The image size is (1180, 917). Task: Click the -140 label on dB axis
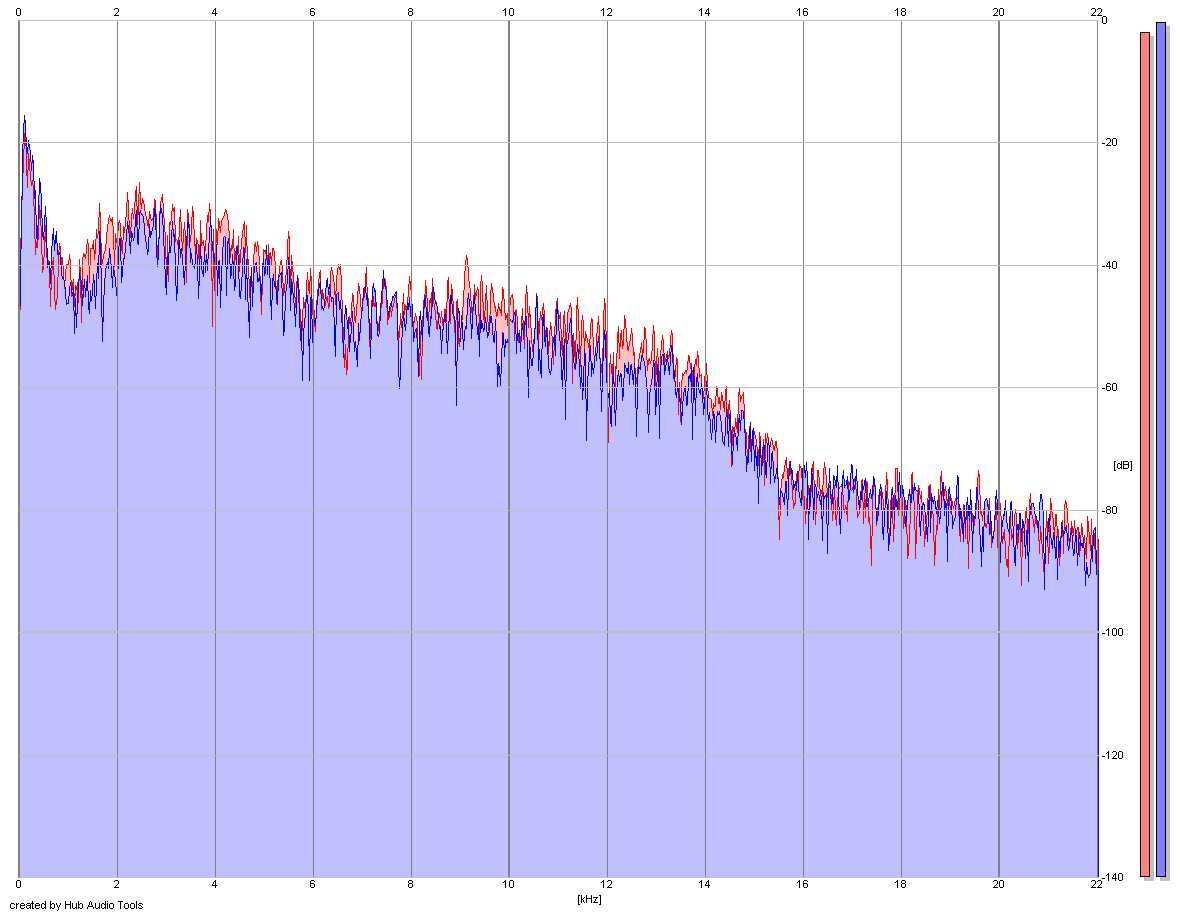[x=1112, y=877]
